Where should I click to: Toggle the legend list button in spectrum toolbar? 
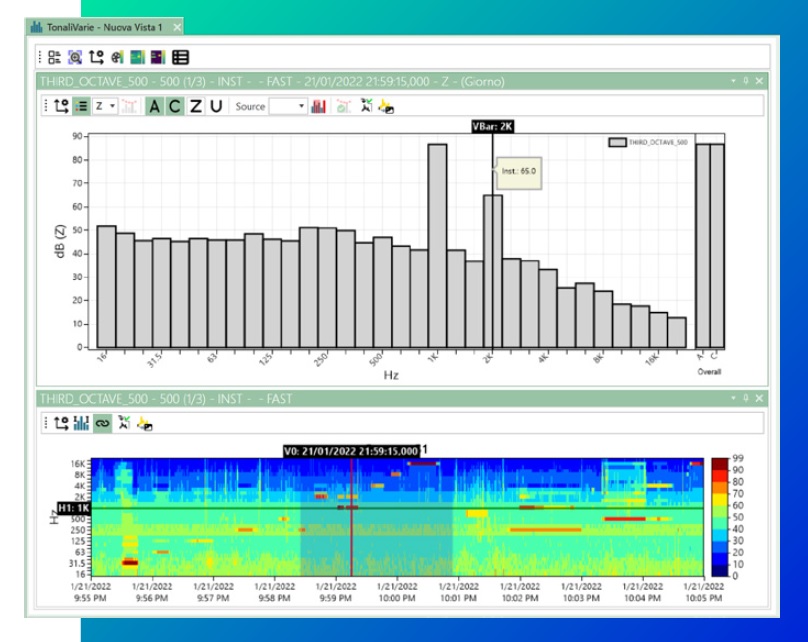click(82, 106)
